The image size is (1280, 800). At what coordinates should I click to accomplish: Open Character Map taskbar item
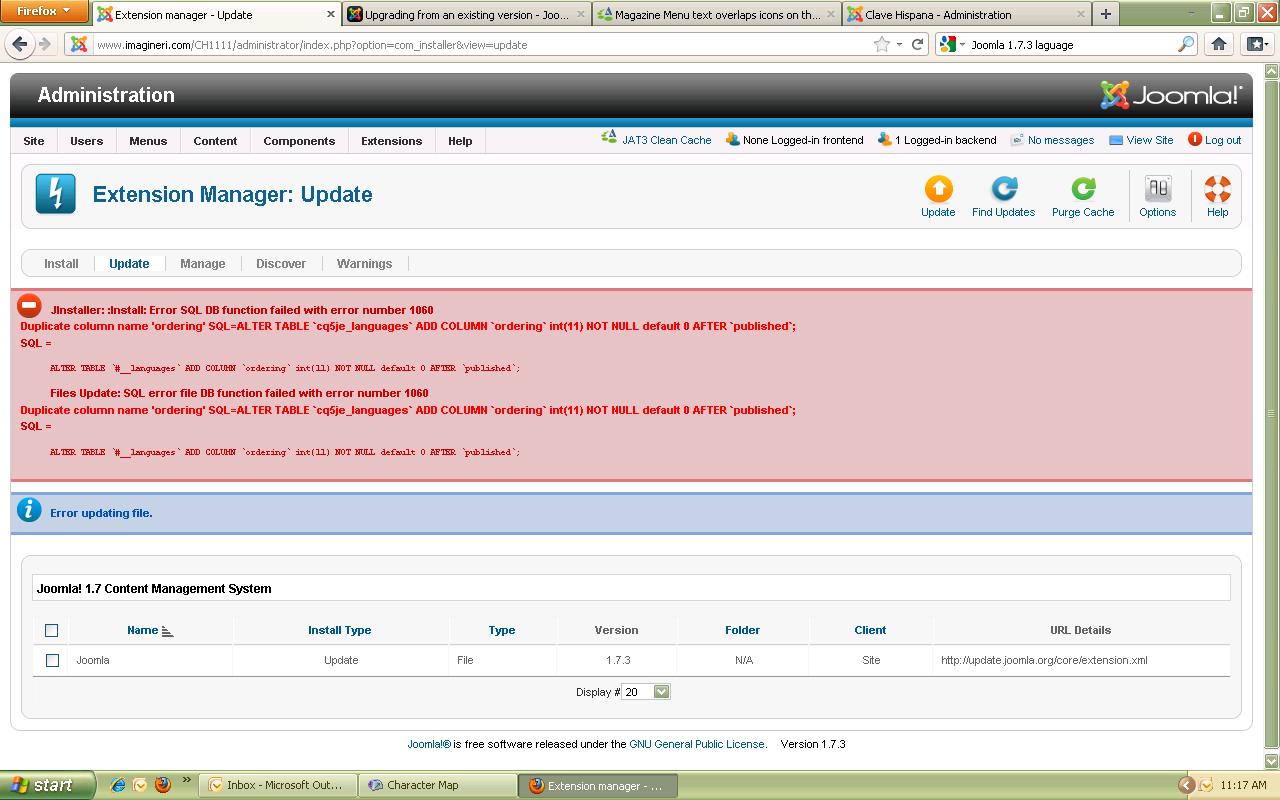click(x=437, y=785)
